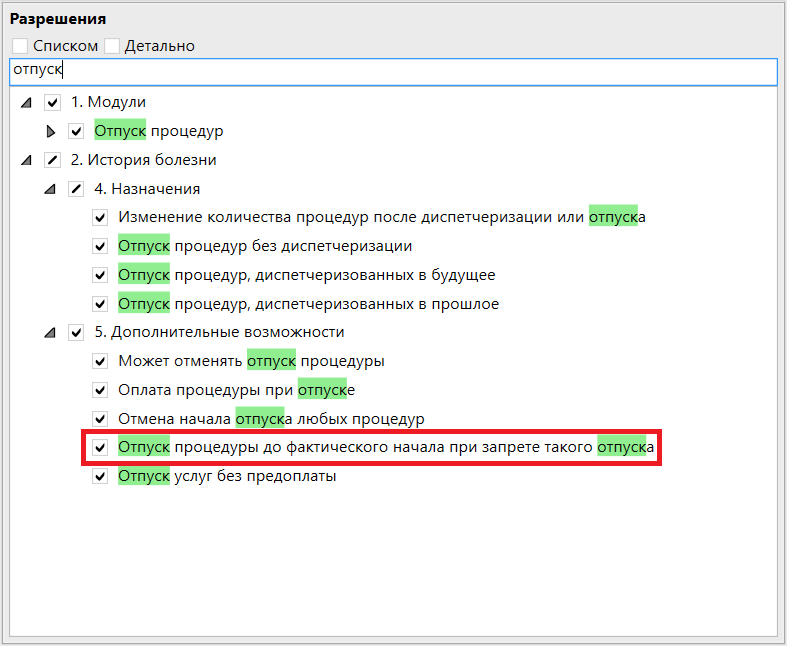Image resolution: width=787 pixels, height=646 pixels.
Task: Collapse the 1. Модули tree node
Action: tap(26, 102)
